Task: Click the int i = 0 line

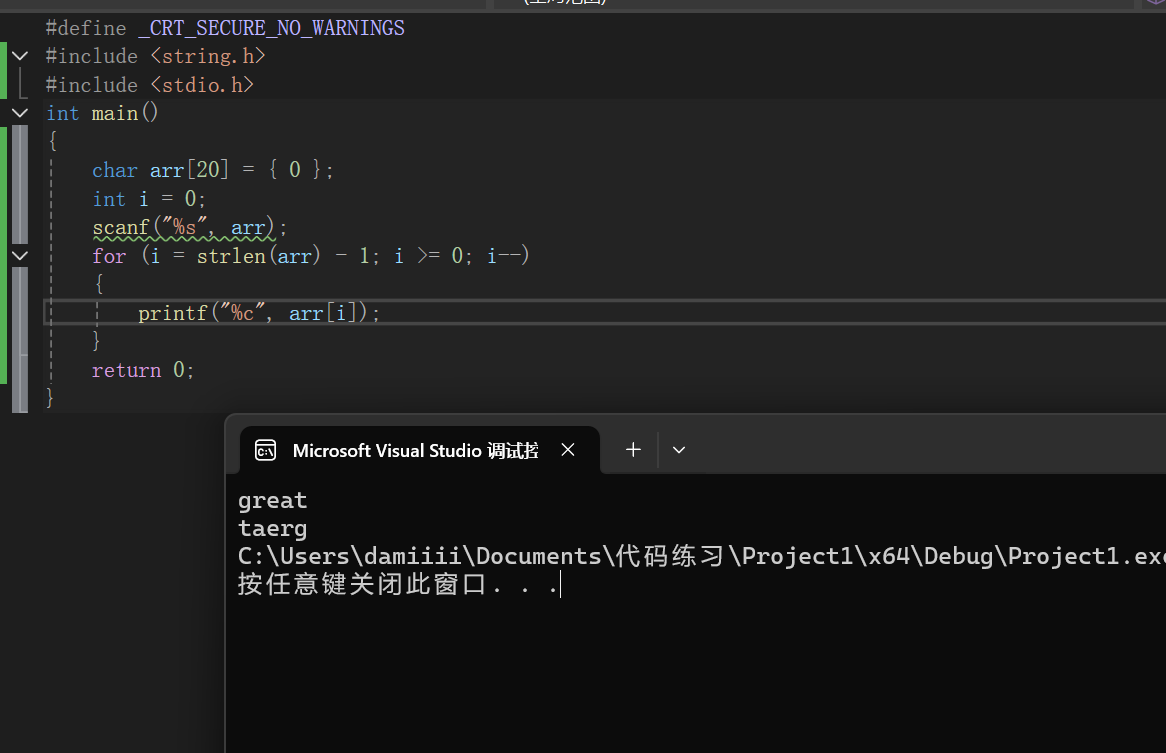Action: (x=149, y=199)
